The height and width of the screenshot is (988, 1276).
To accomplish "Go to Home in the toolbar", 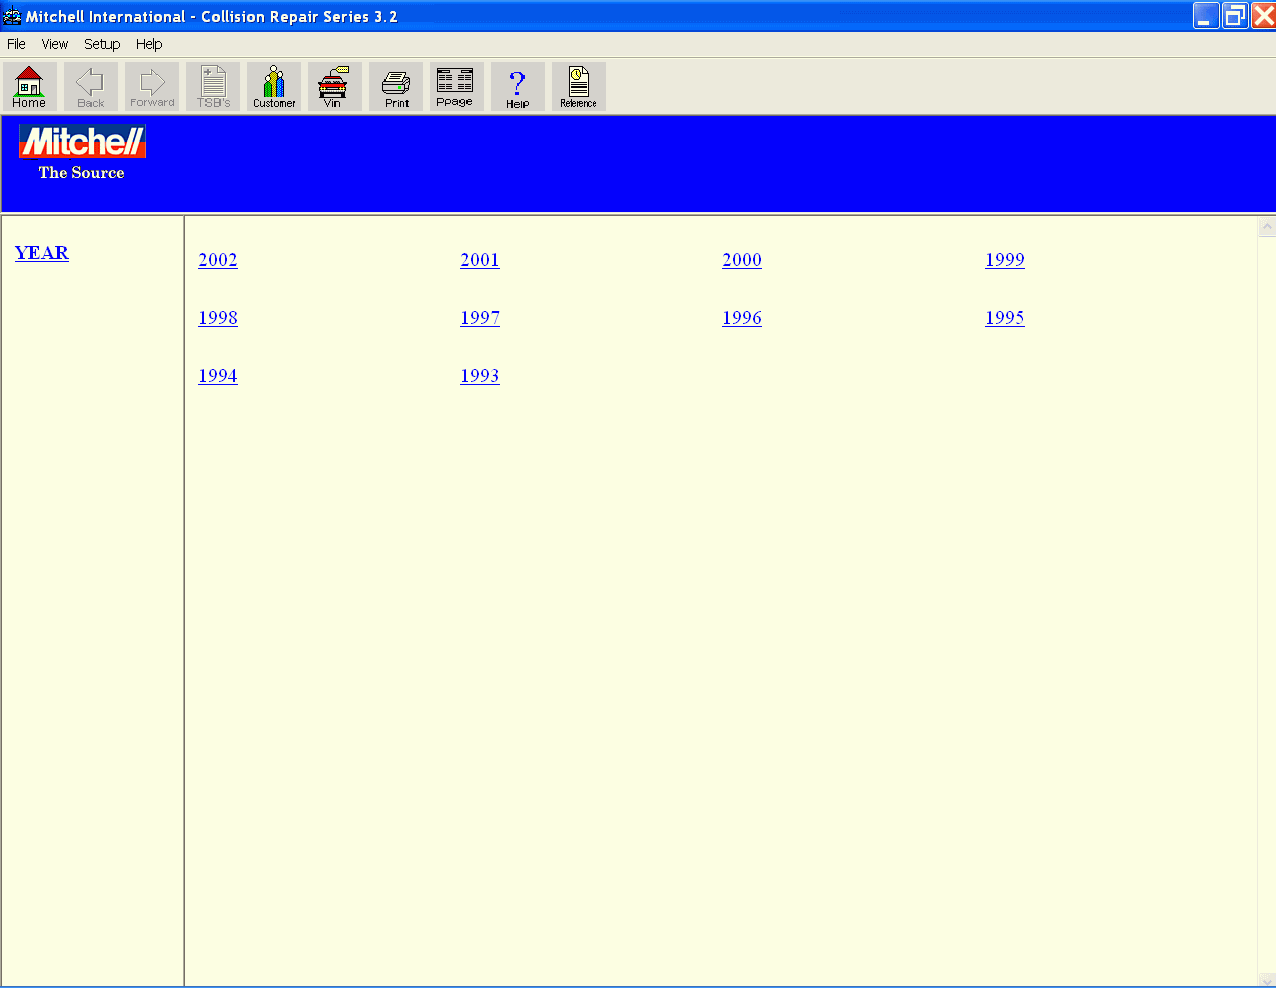I will 29,87.
